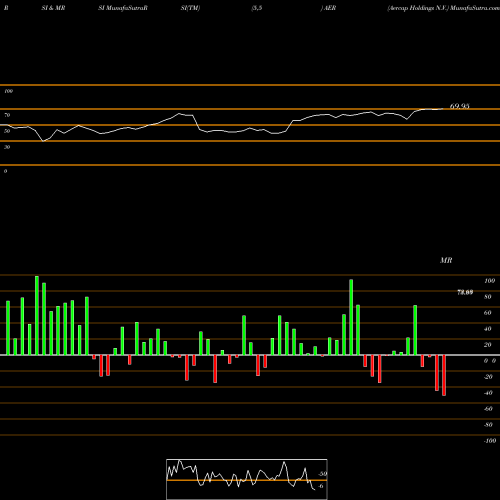This screenshot has width=500, height=500.
Task: Click the 30 level label on RSI axis
Action: (7, 147)
